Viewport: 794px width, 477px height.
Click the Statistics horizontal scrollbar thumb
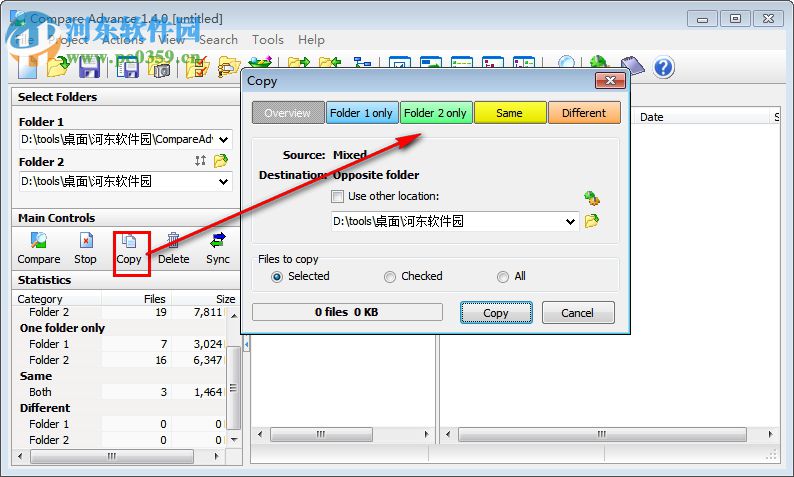click(111, 456)
